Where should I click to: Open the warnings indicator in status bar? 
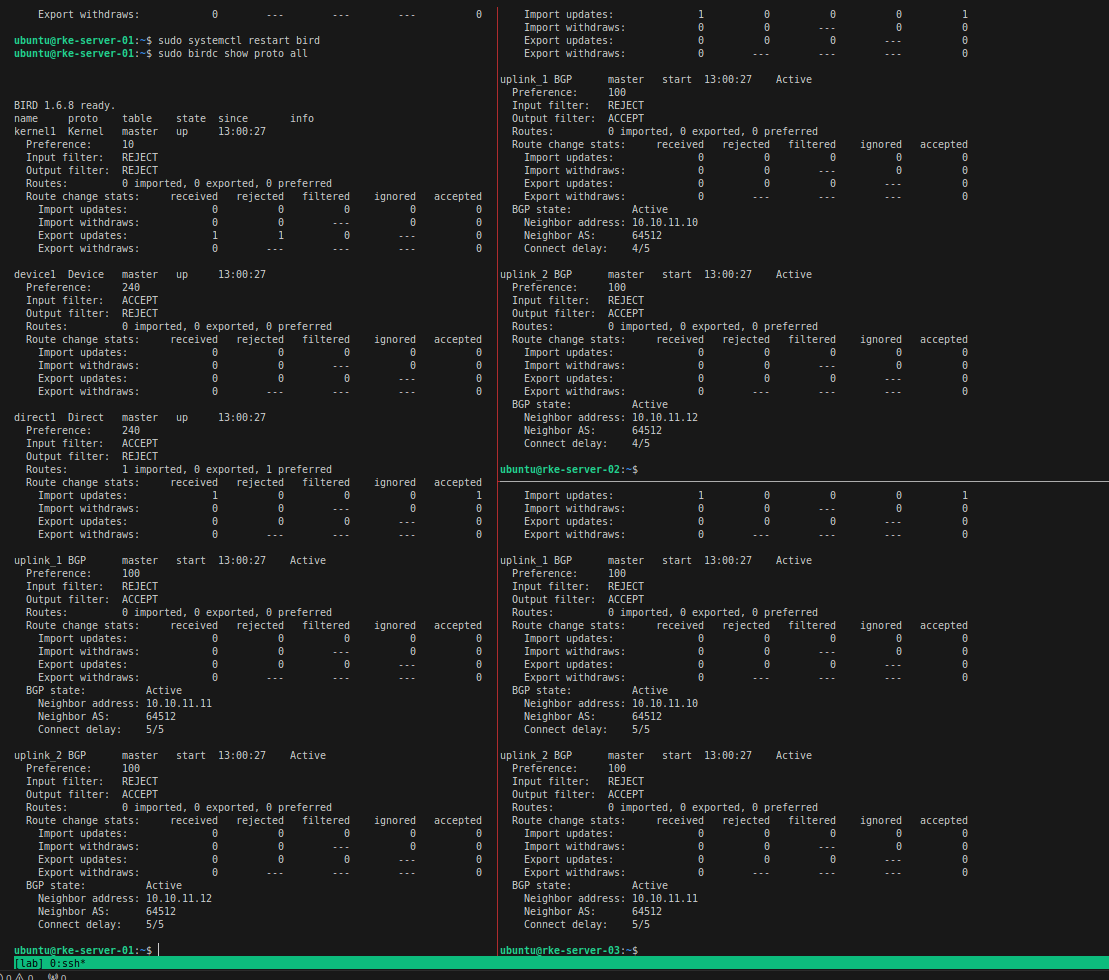tap(23, 977)
